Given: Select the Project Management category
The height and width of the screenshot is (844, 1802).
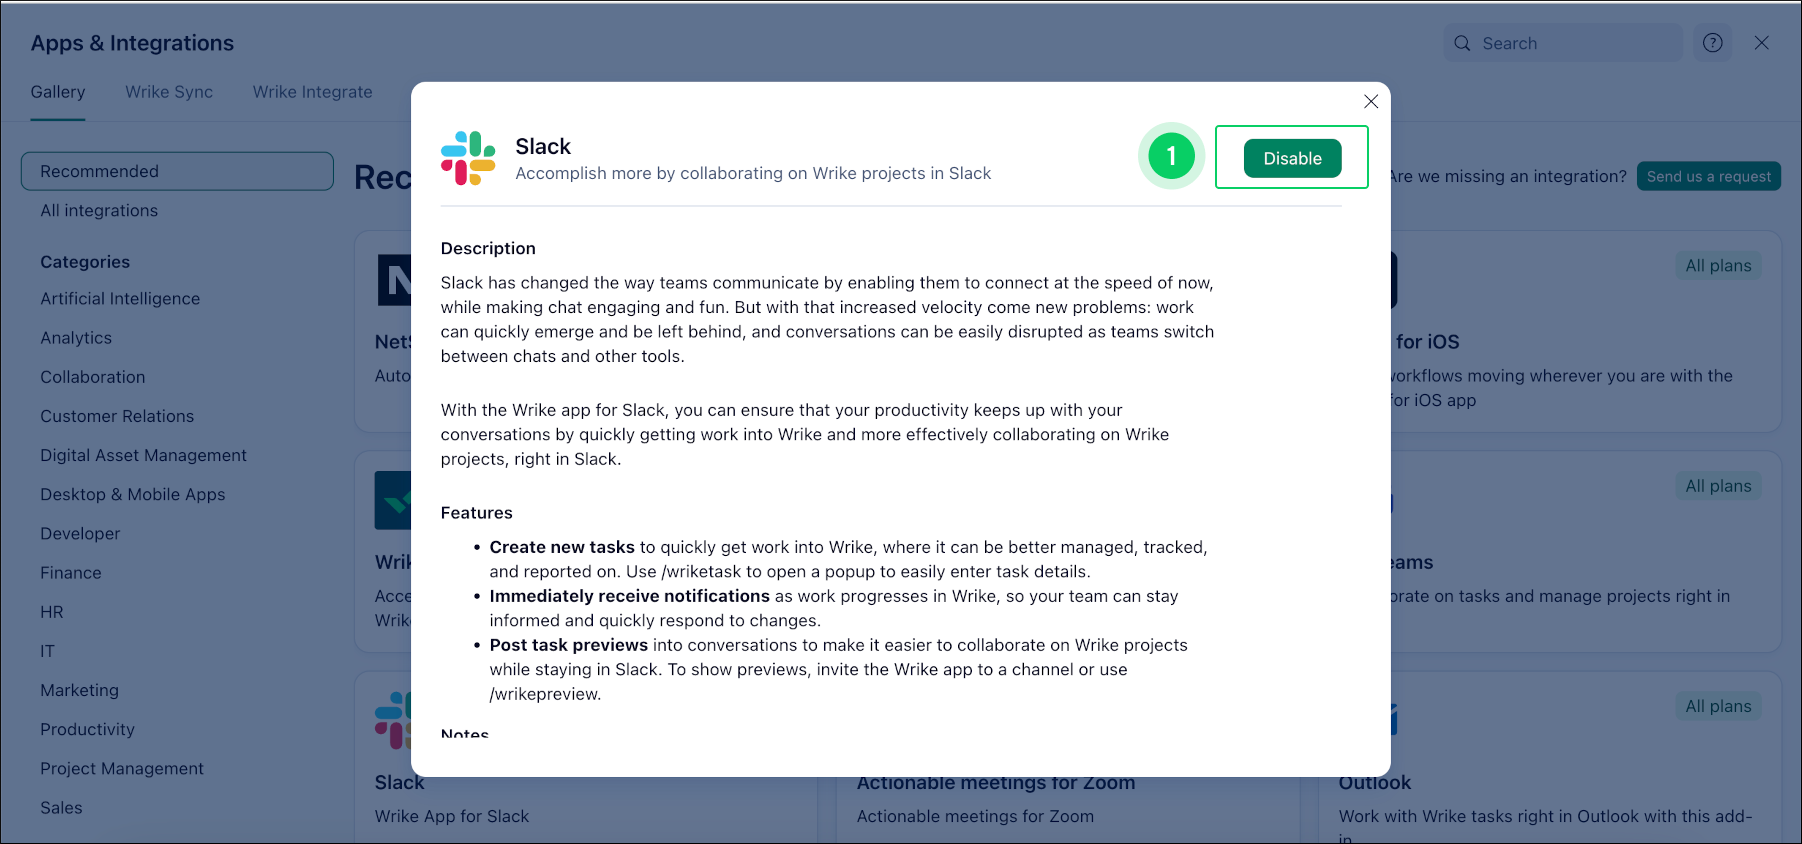Looking at the screenshot, I should (x=121, y=768).
